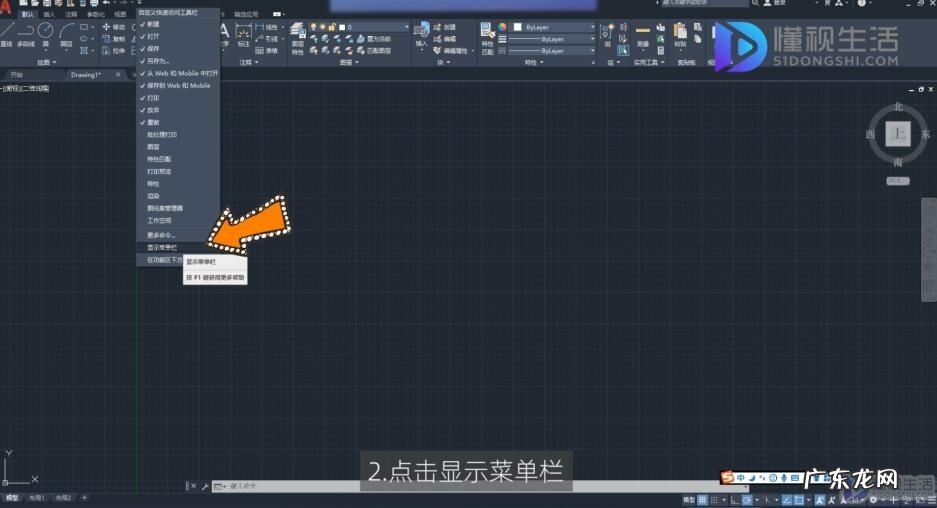This screenshot has width=937, height=508.
Task: Click the Paste (粘贴) icon
Action: click(x=680, y=35)
